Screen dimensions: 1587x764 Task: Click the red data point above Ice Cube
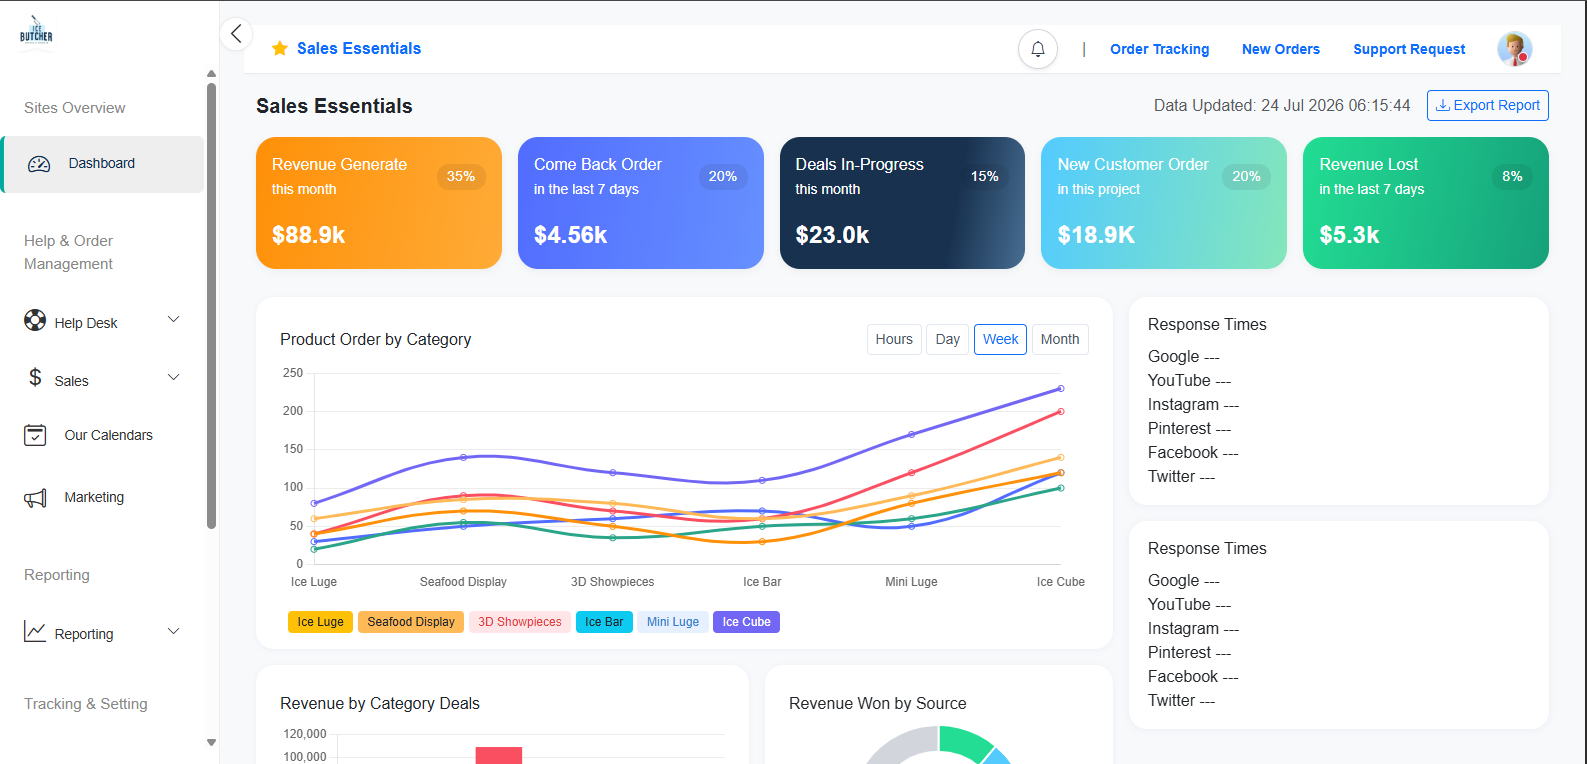[1061, 411]
